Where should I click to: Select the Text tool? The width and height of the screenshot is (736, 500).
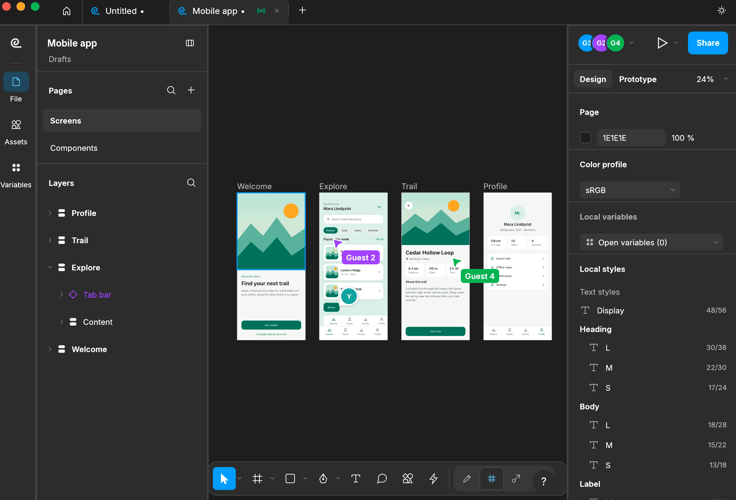click(x=356, y=479)
